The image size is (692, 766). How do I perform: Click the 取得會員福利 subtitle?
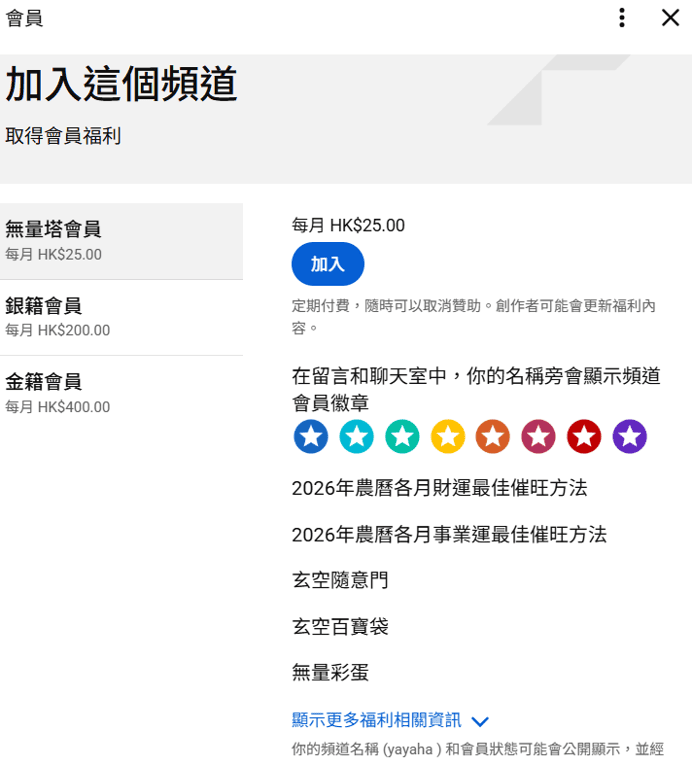coord(63,136)
